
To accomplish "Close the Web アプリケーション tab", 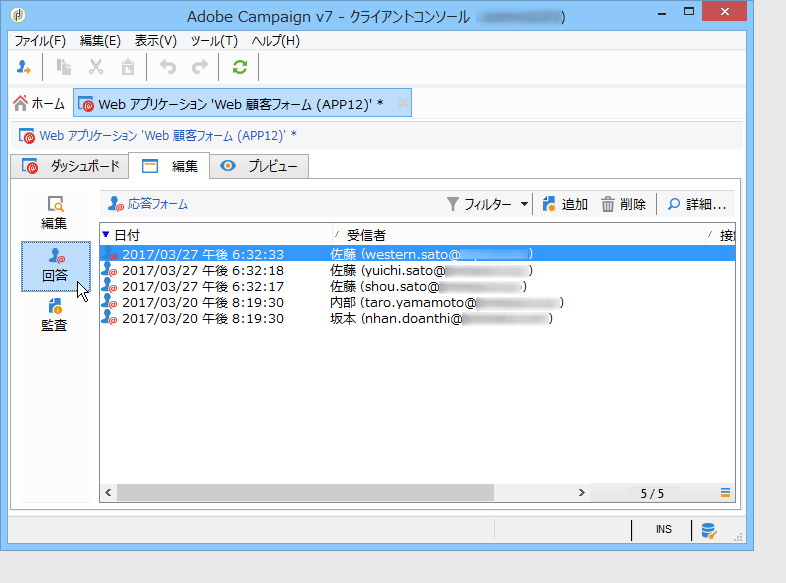I will coord(403,103).
